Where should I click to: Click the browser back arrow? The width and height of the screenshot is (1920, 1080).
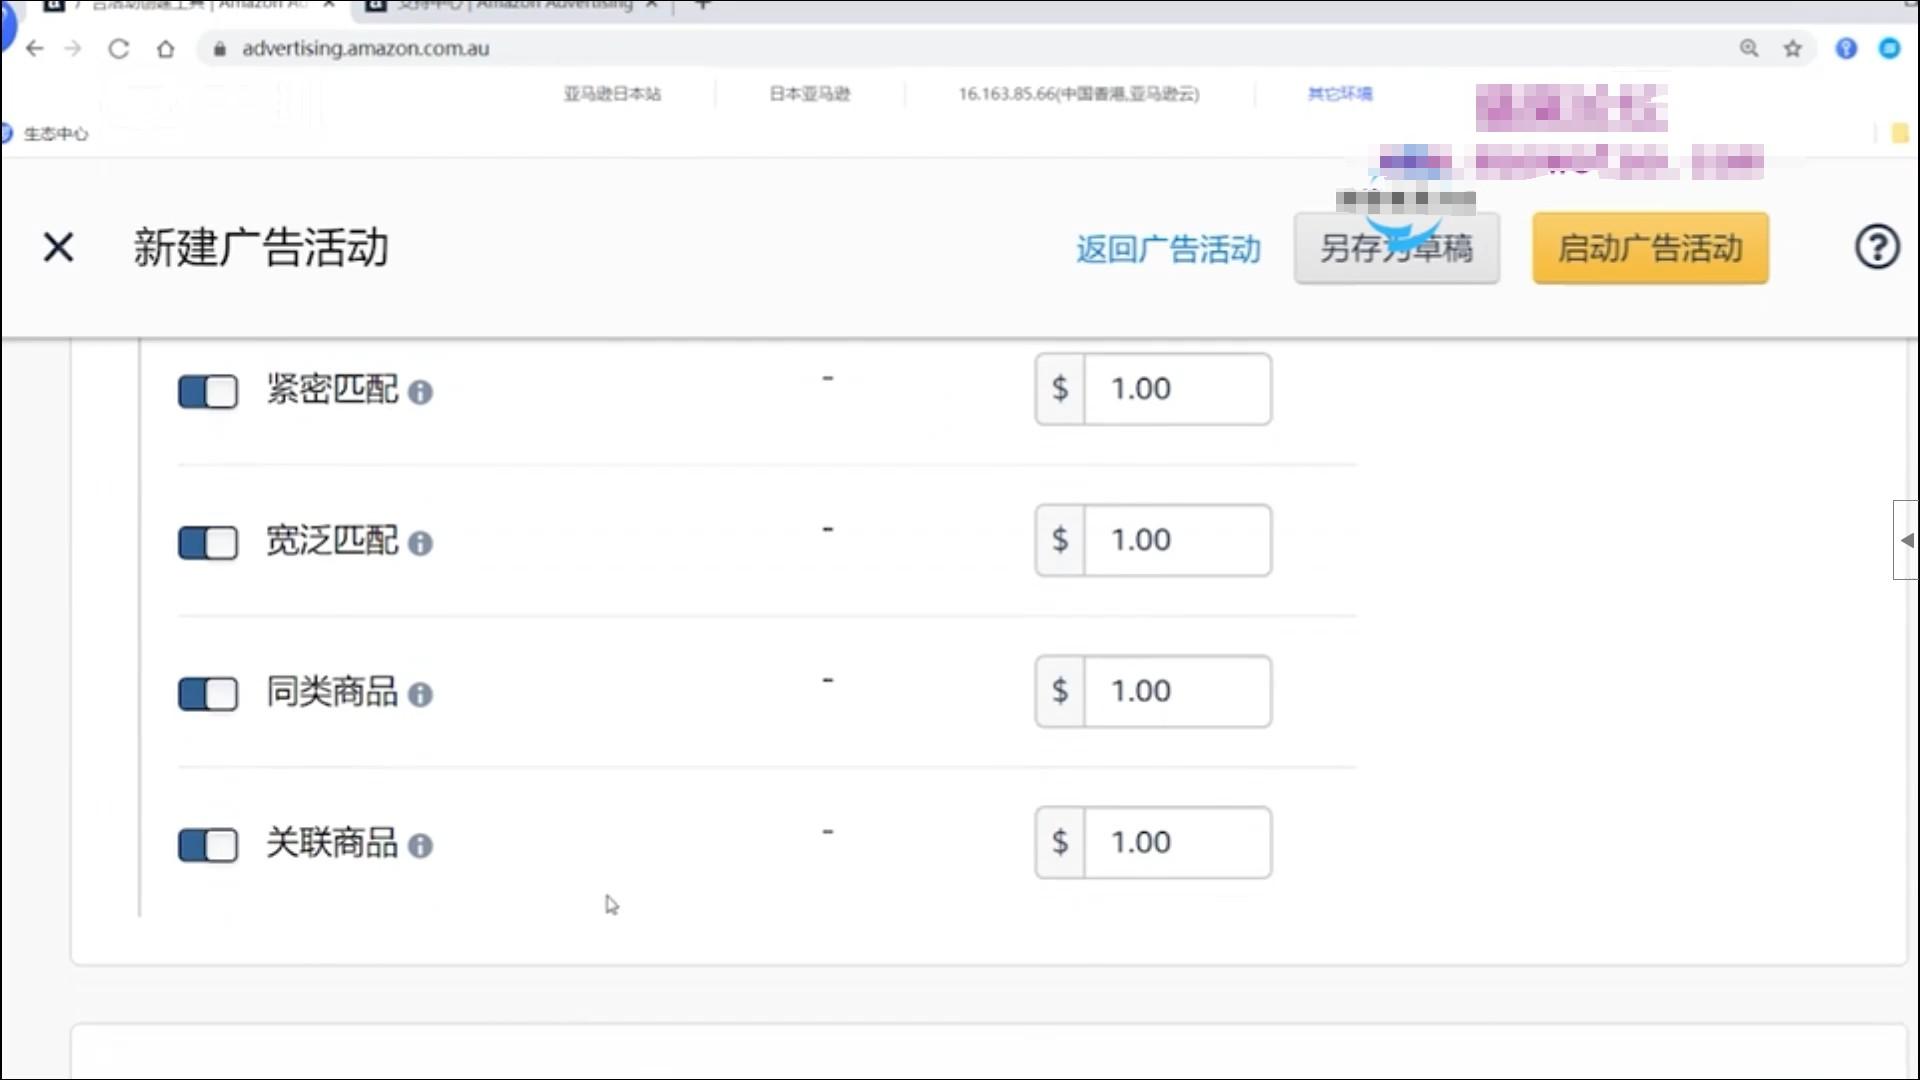pos(35,48)
